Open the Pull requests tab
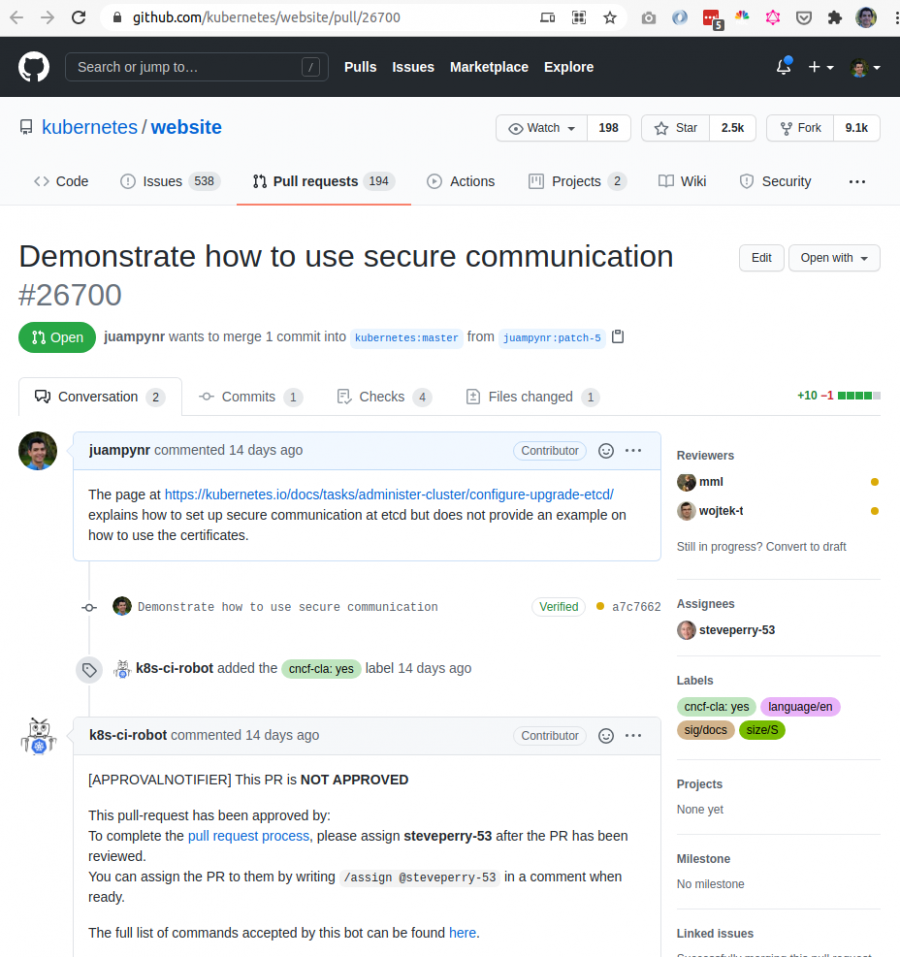The height and width of the screenshot is (957, 900). [323, 181]
